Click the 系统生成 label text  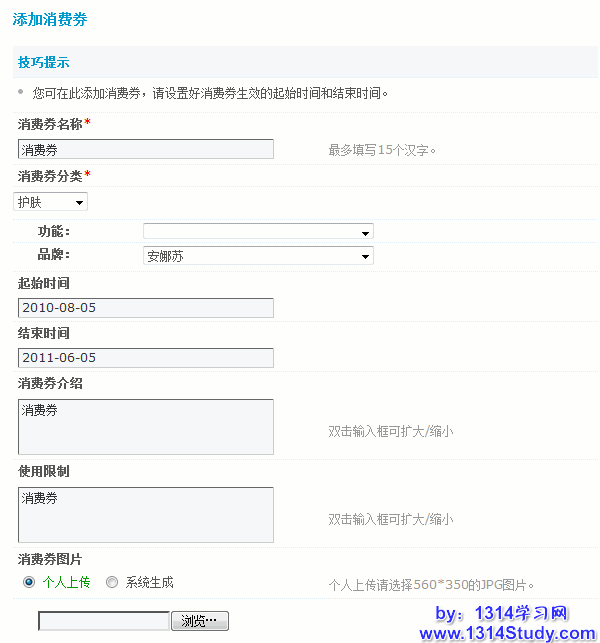click(x=149, y=582)
